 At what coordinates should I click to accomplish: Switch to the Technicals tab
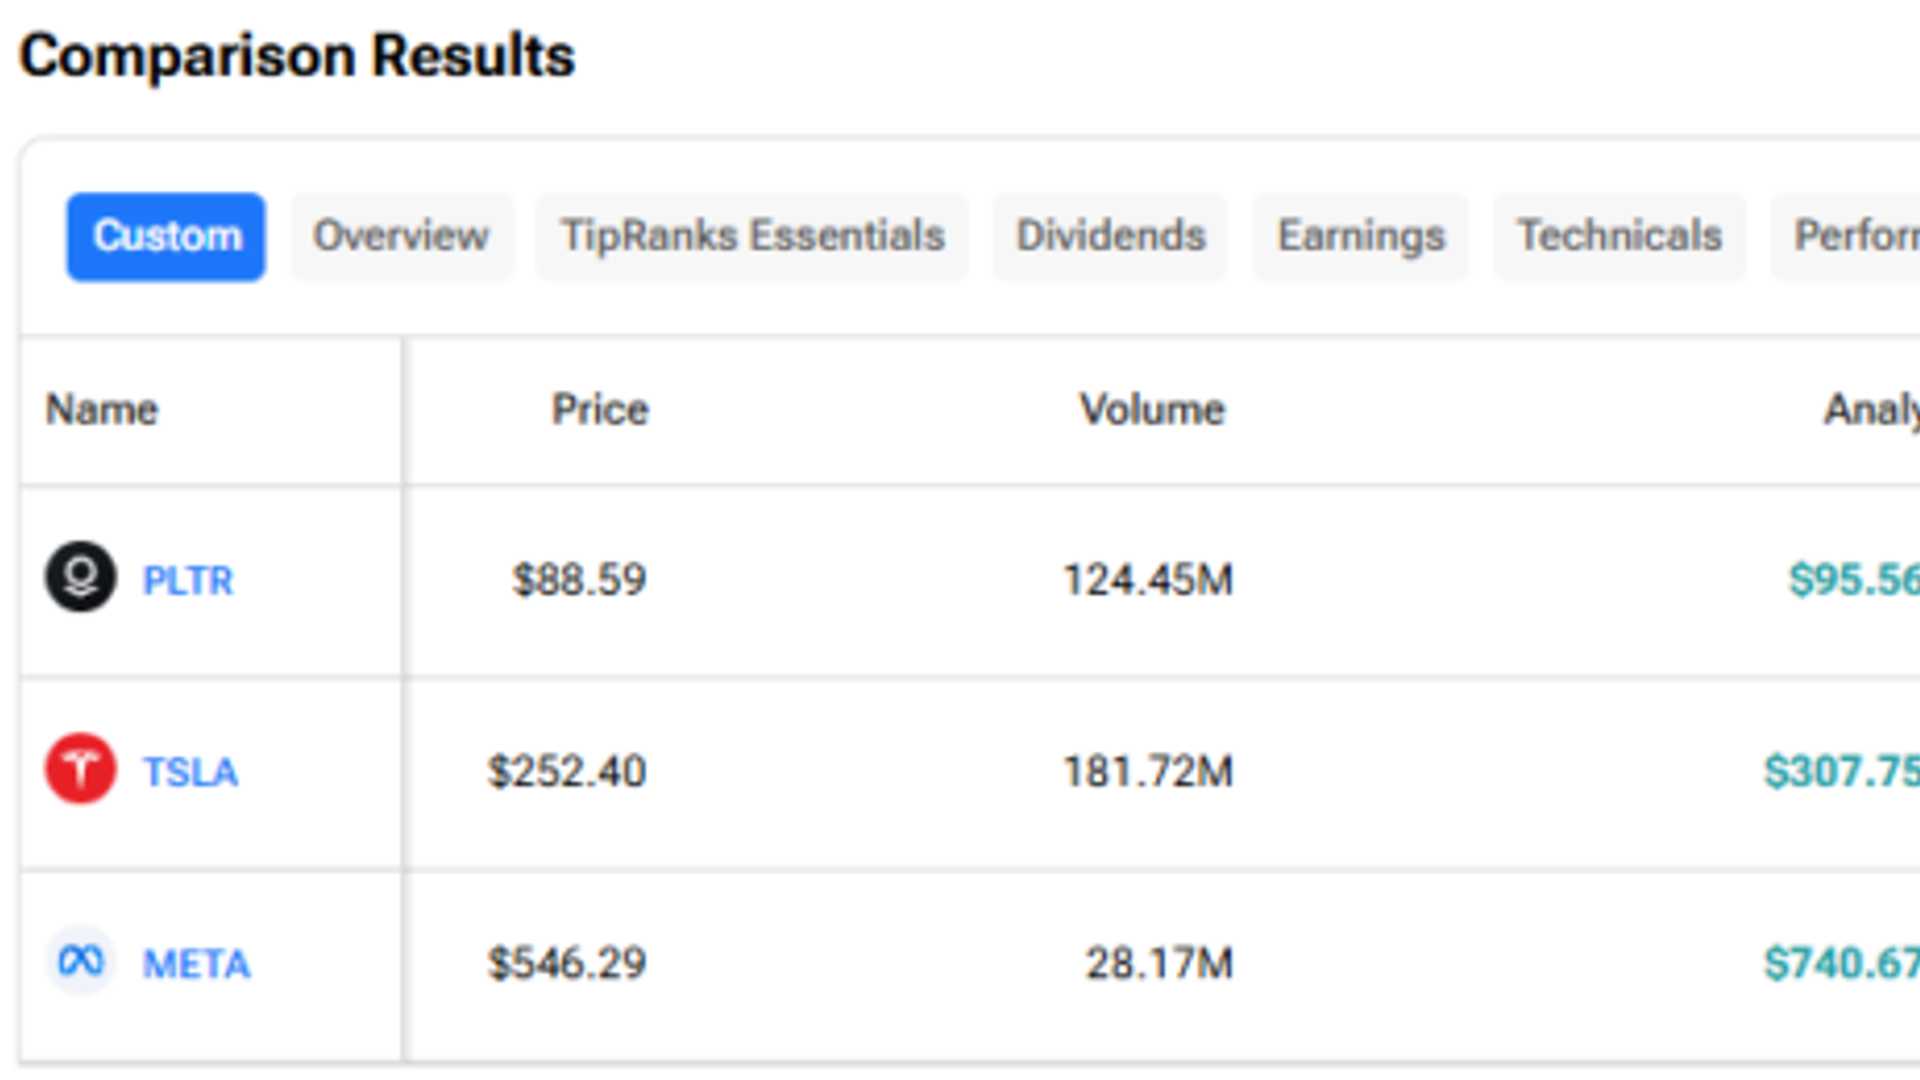pyautogui.click(x=1619, y=236)
